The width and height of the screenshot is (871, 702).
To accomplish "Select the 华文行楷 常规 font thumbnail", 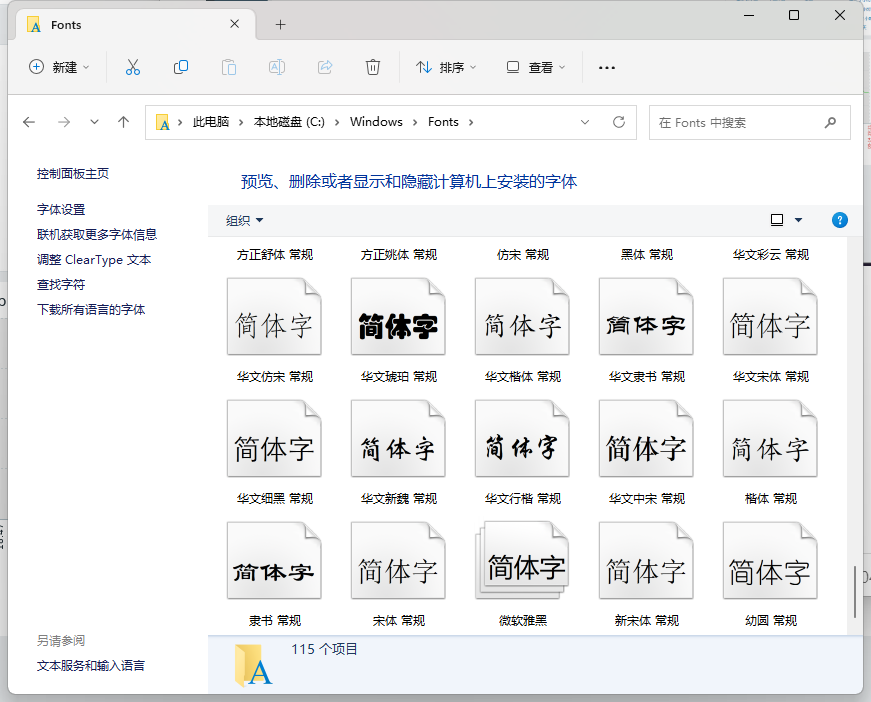I will (x=522, y=439).
